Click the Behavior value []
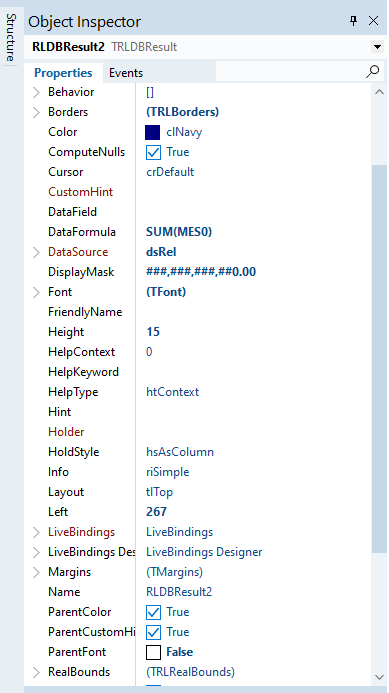 (150, 92)
